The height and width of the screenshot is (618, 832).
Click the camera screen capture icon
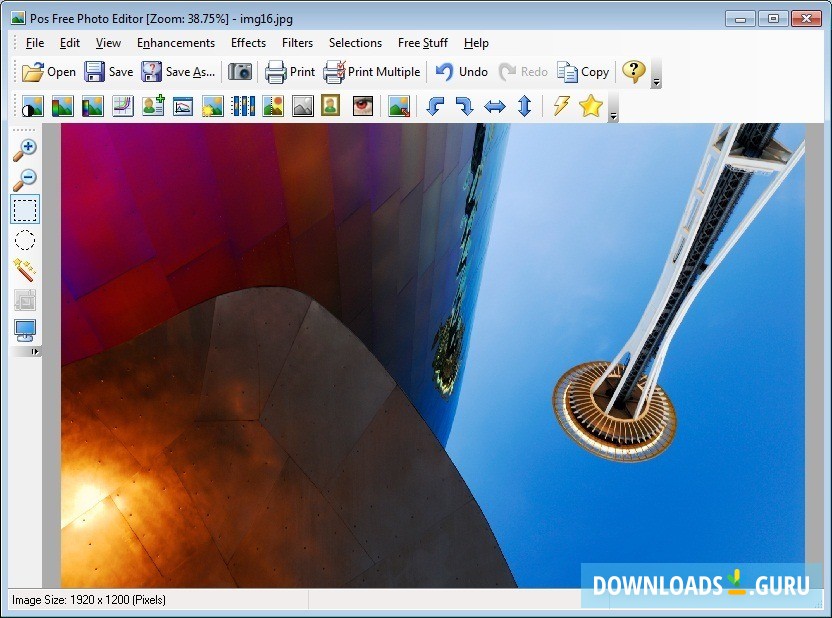point(240,72)
